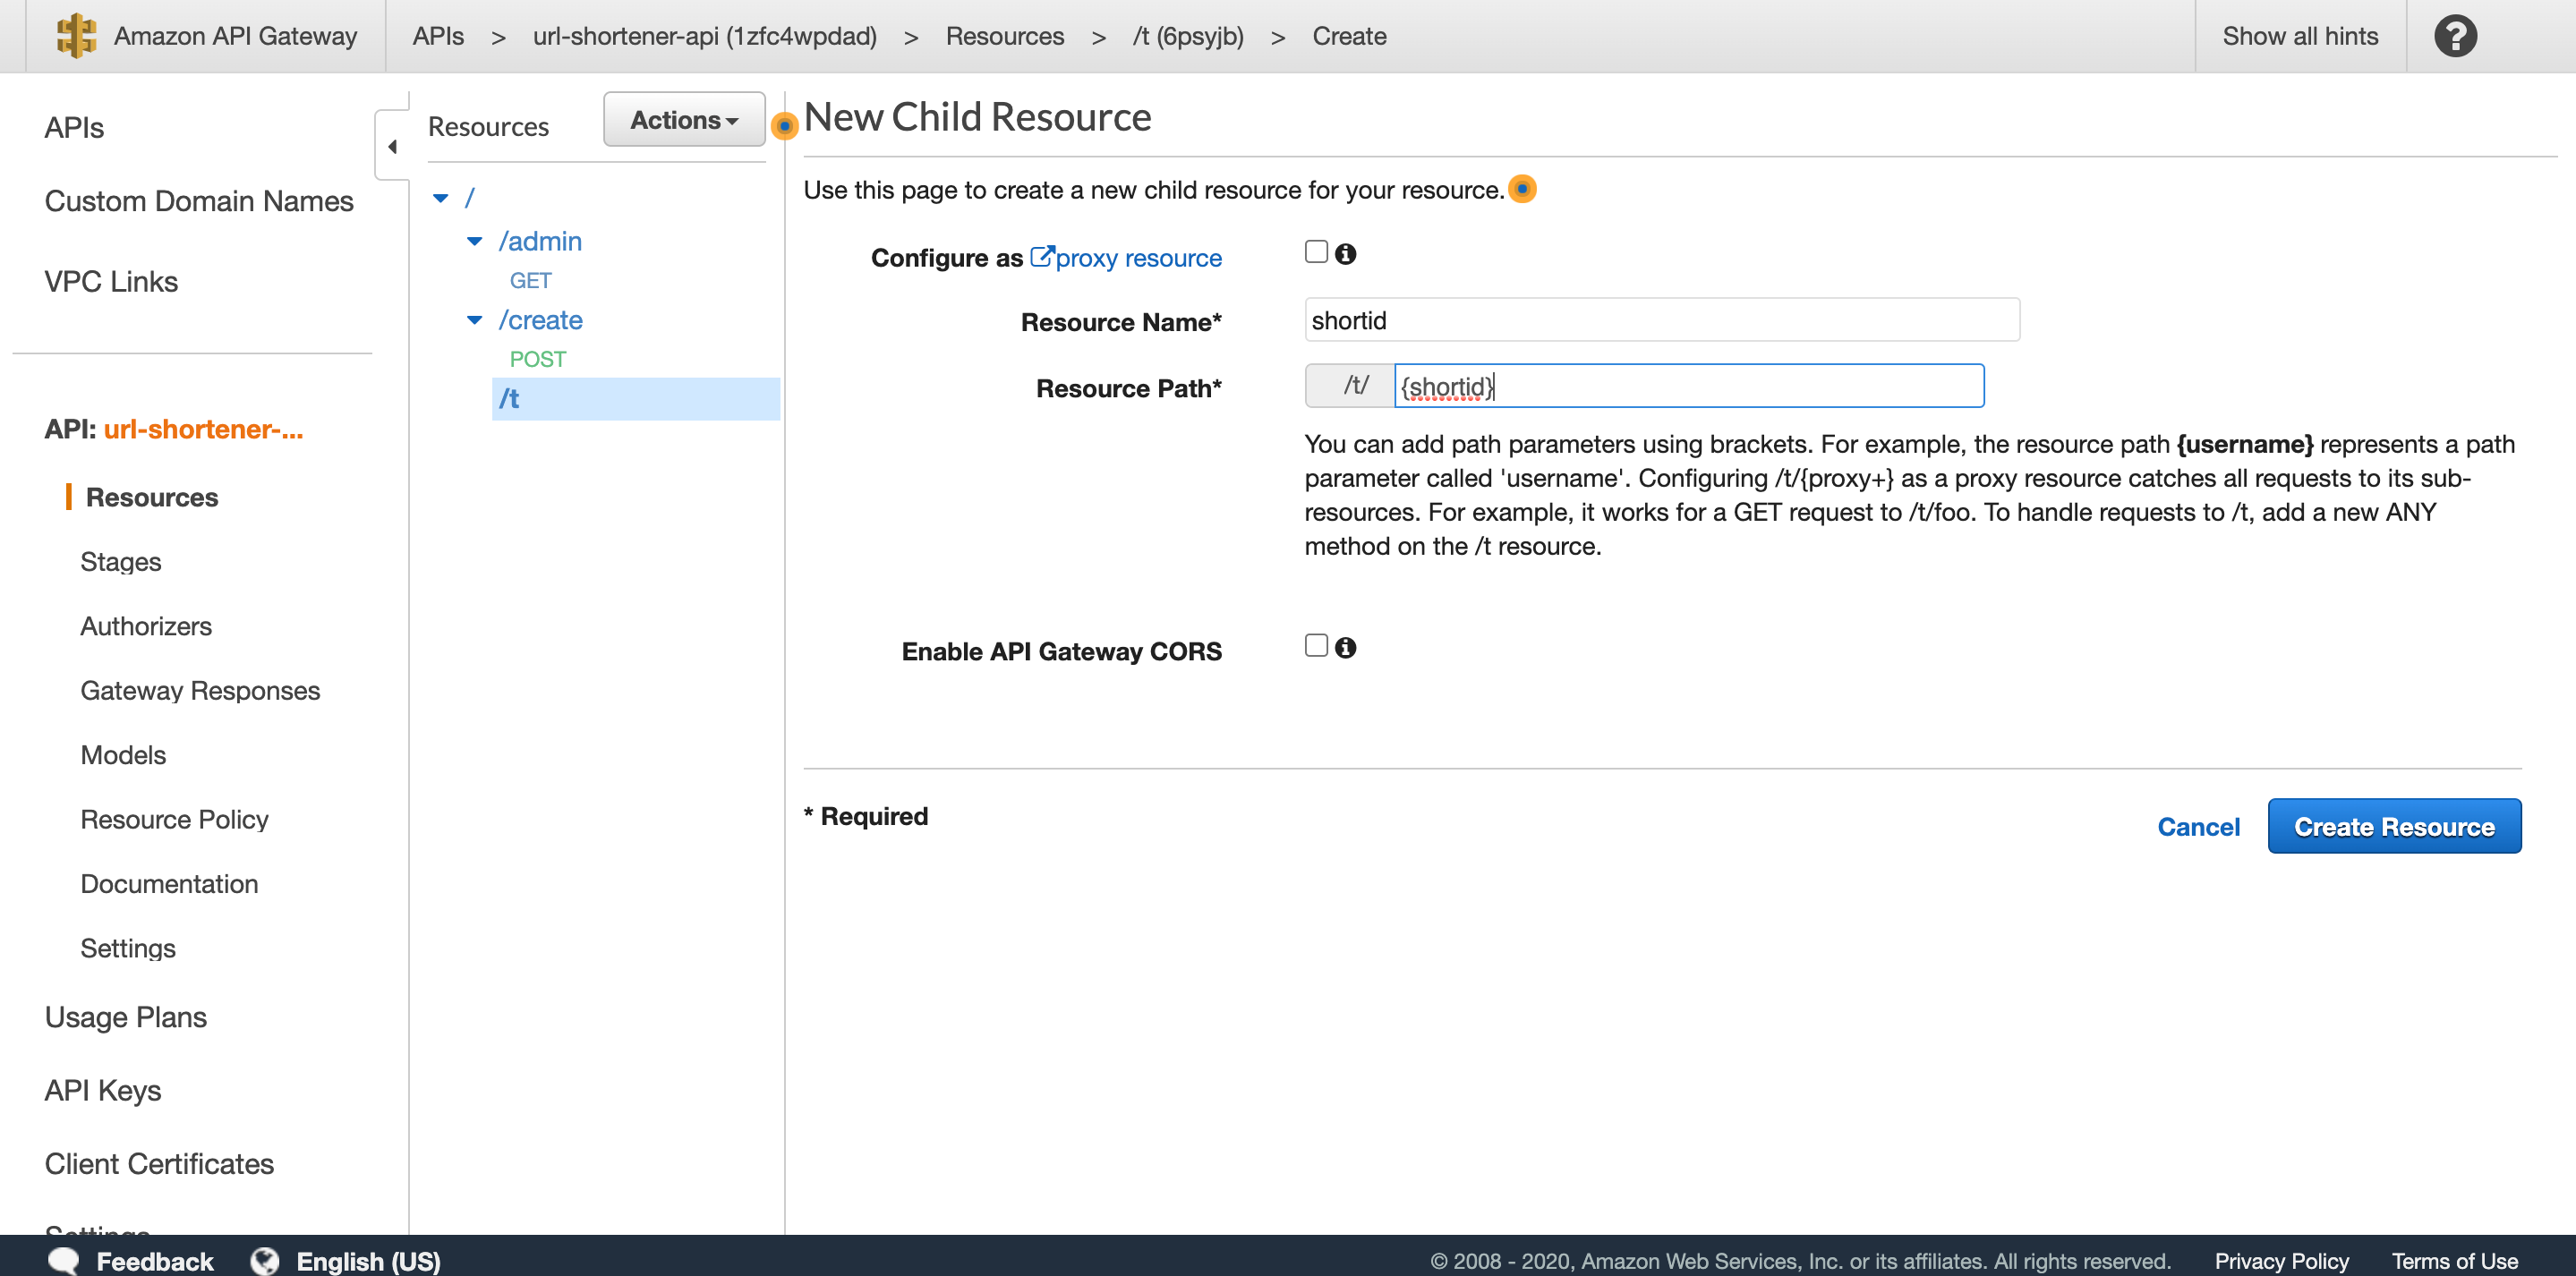Screen dimensions: 2576x1276
Task: Click the Resource Name input field
Action: click(1661, 321)
